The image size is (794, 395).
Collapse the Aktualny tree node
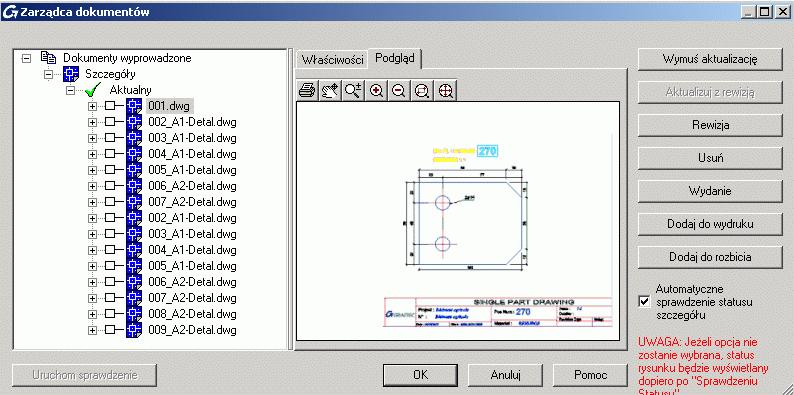pyautogui.click(x=71, y=91)
